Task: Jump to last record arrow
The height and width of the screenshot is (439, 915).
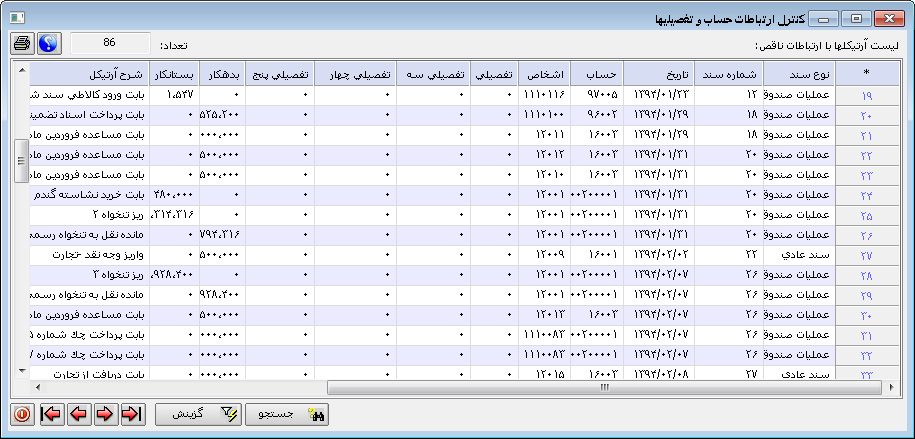Action: [x=130, y=413]
